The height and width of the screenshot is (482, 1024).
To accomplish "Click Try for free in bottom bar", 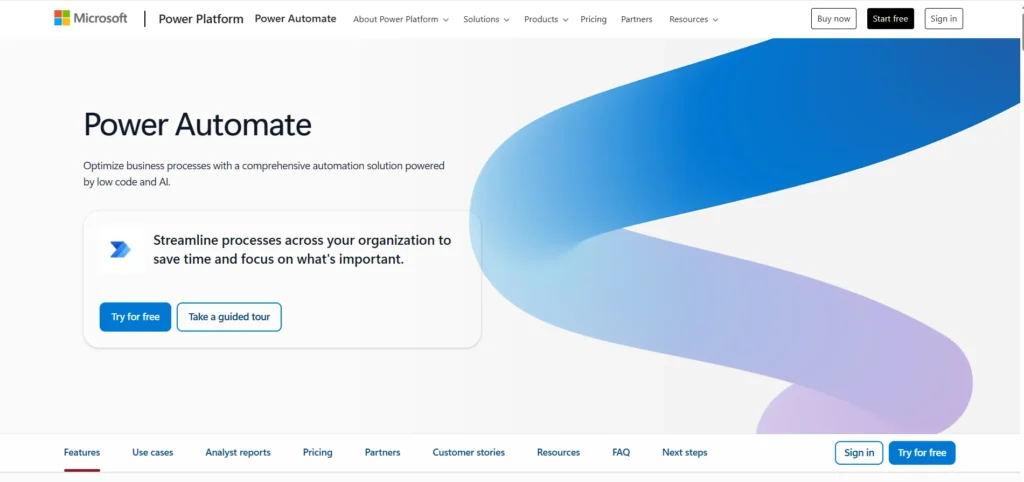I will [x=921, y=453].
